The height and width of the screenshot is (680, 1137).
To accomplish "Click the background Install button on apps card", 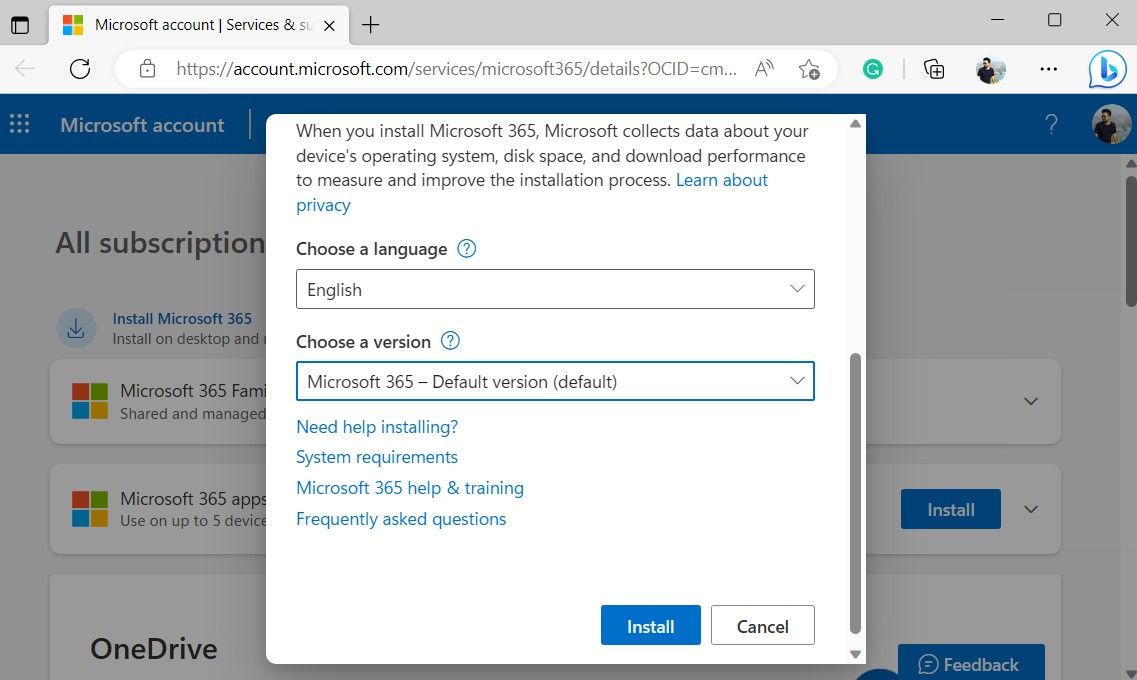I will pos(951,510).
